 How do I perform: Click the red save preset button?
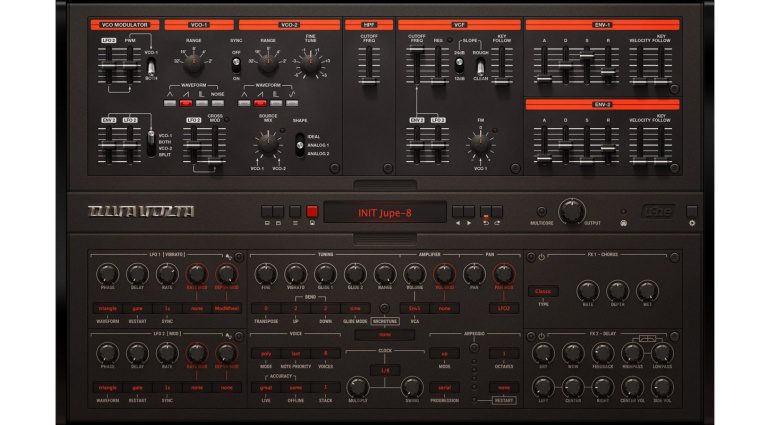311,212
